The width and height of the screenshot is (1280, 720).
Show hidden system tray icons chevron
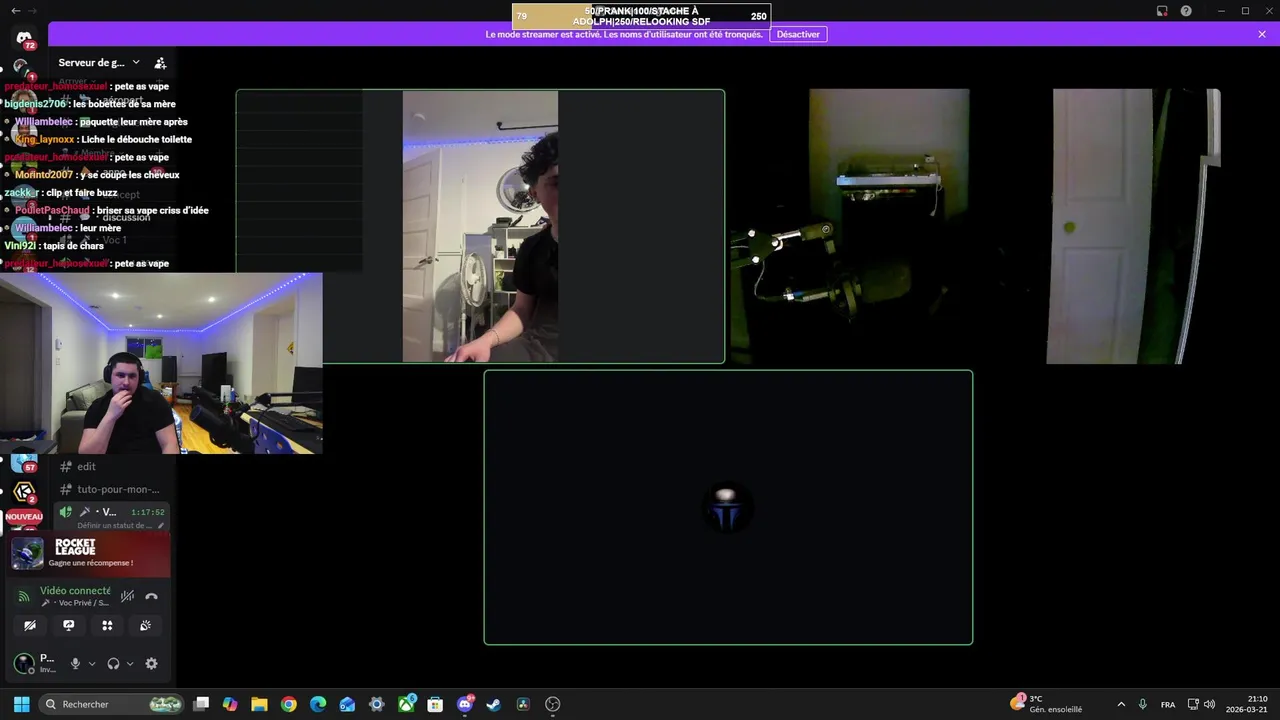point(1121,704)
